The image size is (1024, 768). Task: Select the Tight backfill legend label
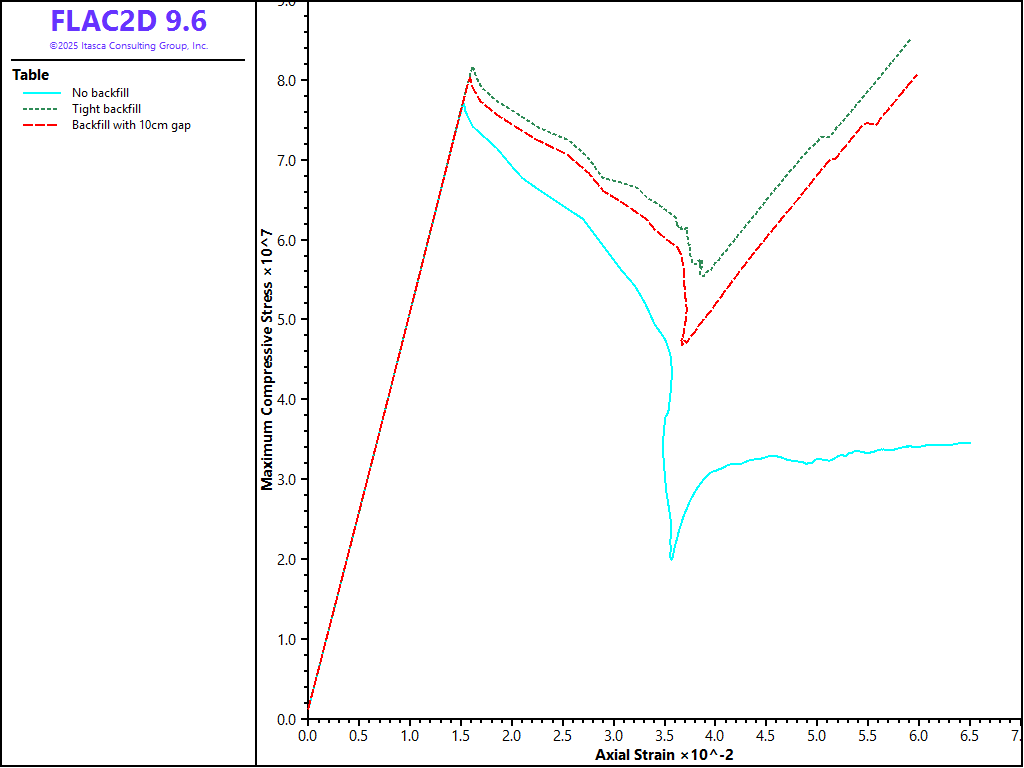click(106, 109)
